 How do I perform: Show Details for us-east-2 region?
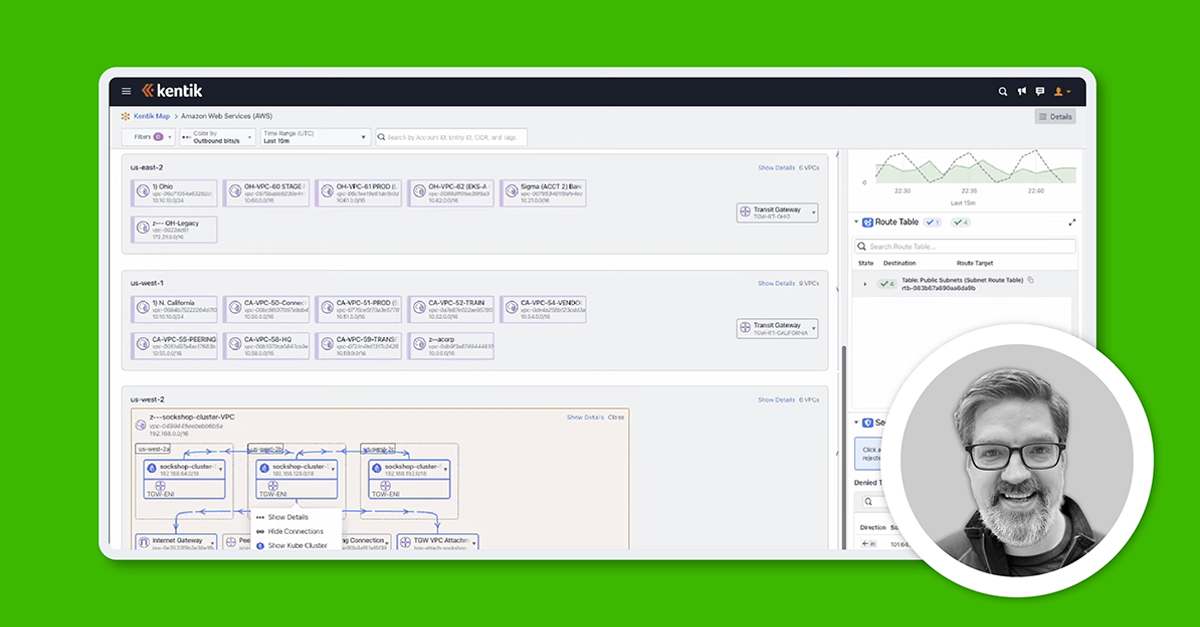click(776, 168)
